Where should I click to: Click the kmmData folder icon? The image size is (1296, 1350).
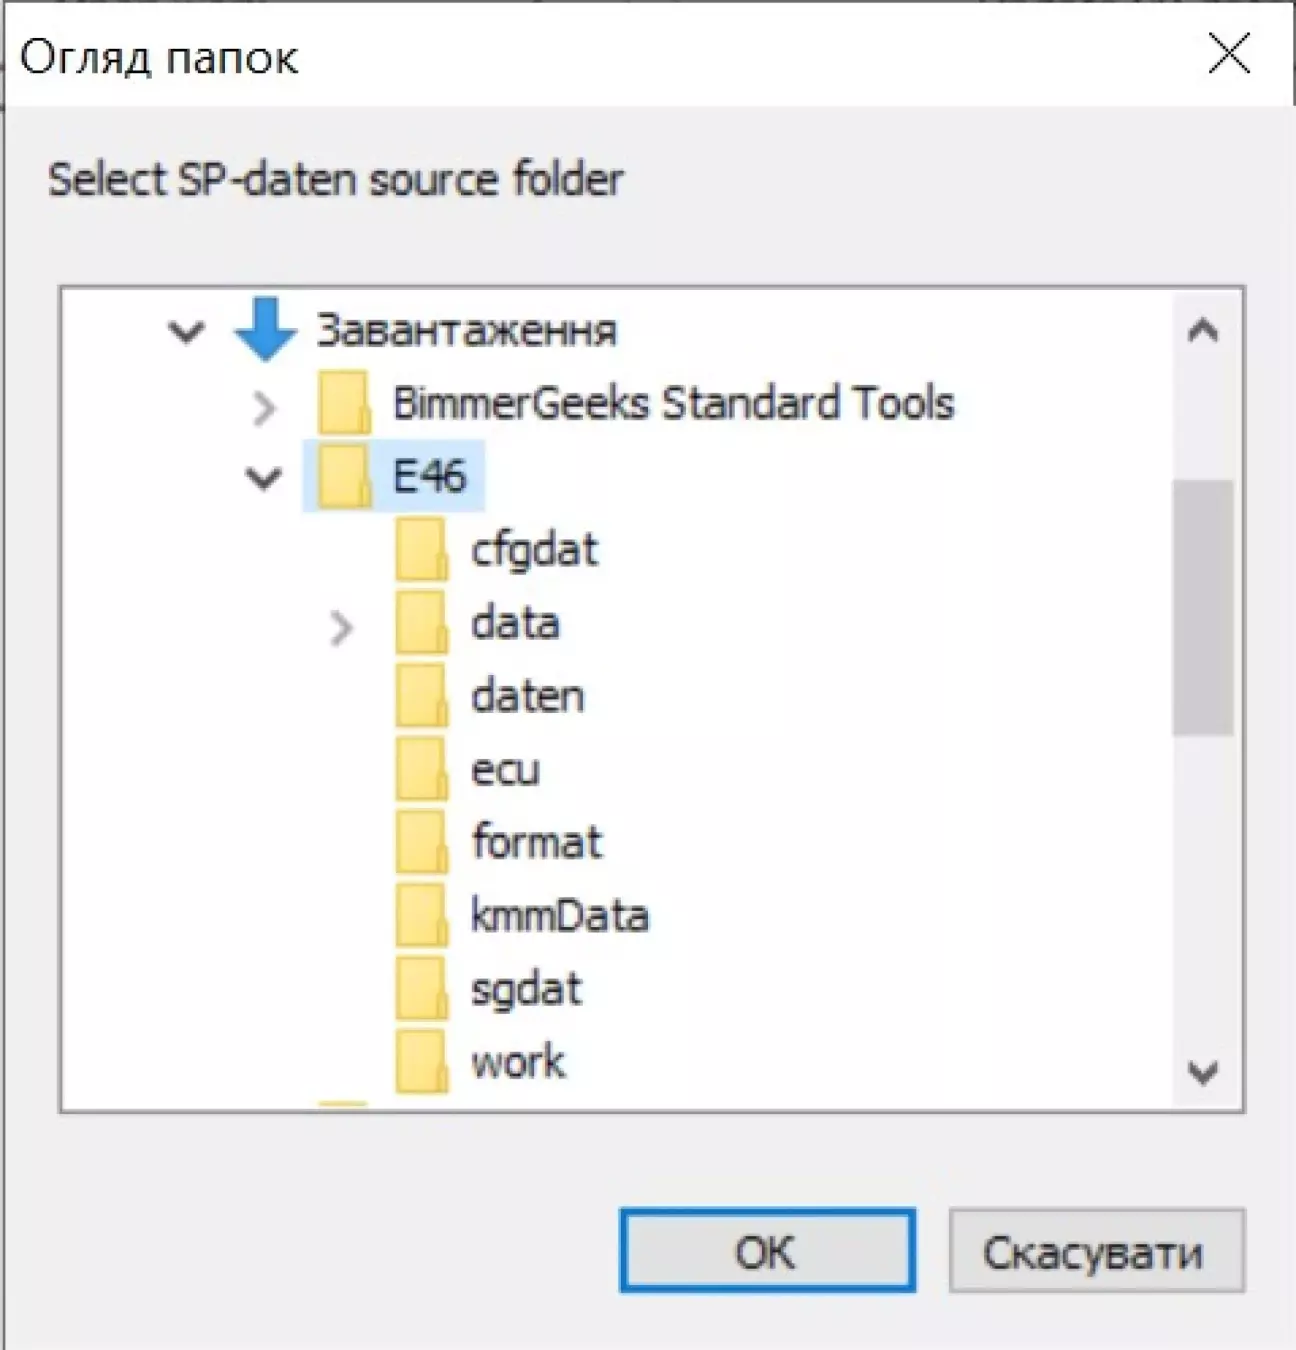(421, 915)
